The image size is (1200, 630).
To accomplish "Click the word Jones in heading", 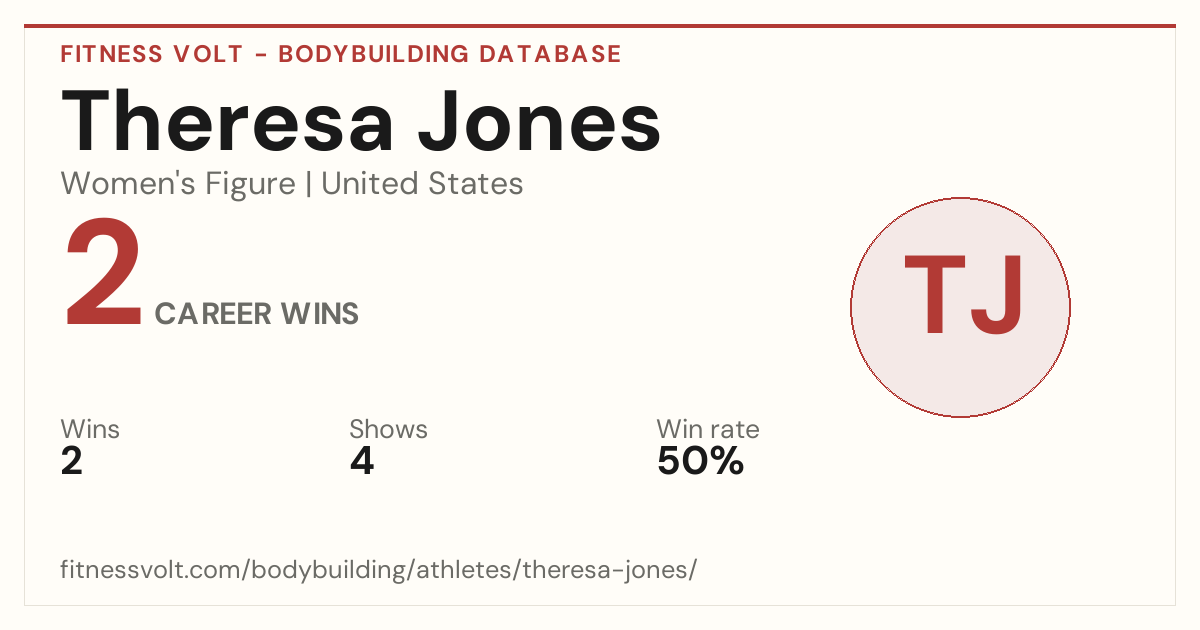I will [538, 121].
